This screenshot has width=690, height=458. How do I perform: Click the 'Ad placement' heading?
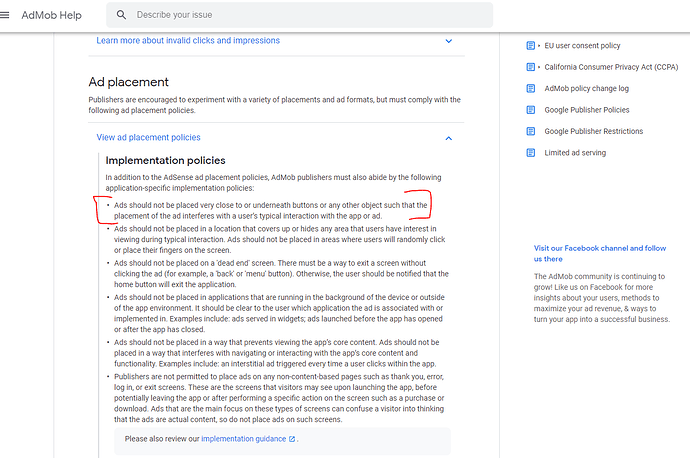tap(128, 82)
